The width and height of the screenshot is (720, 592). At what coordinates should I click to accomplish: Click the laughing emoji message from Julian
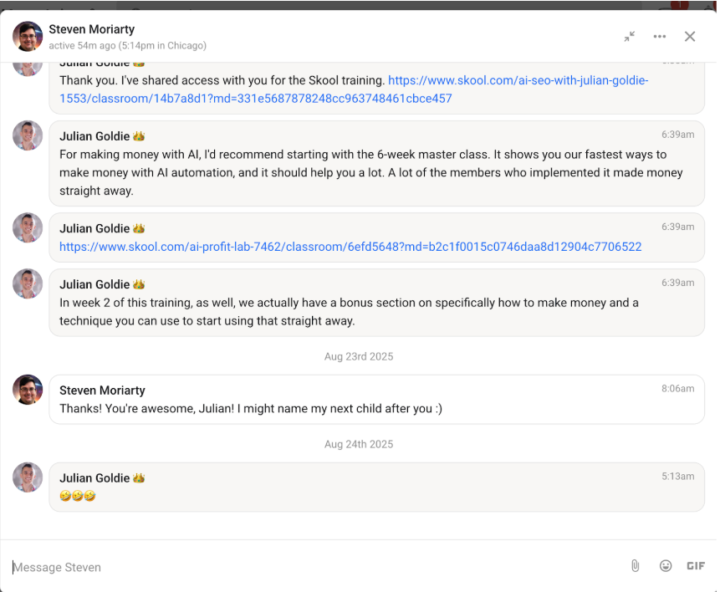pyautogui.click(x=77, y=496)
